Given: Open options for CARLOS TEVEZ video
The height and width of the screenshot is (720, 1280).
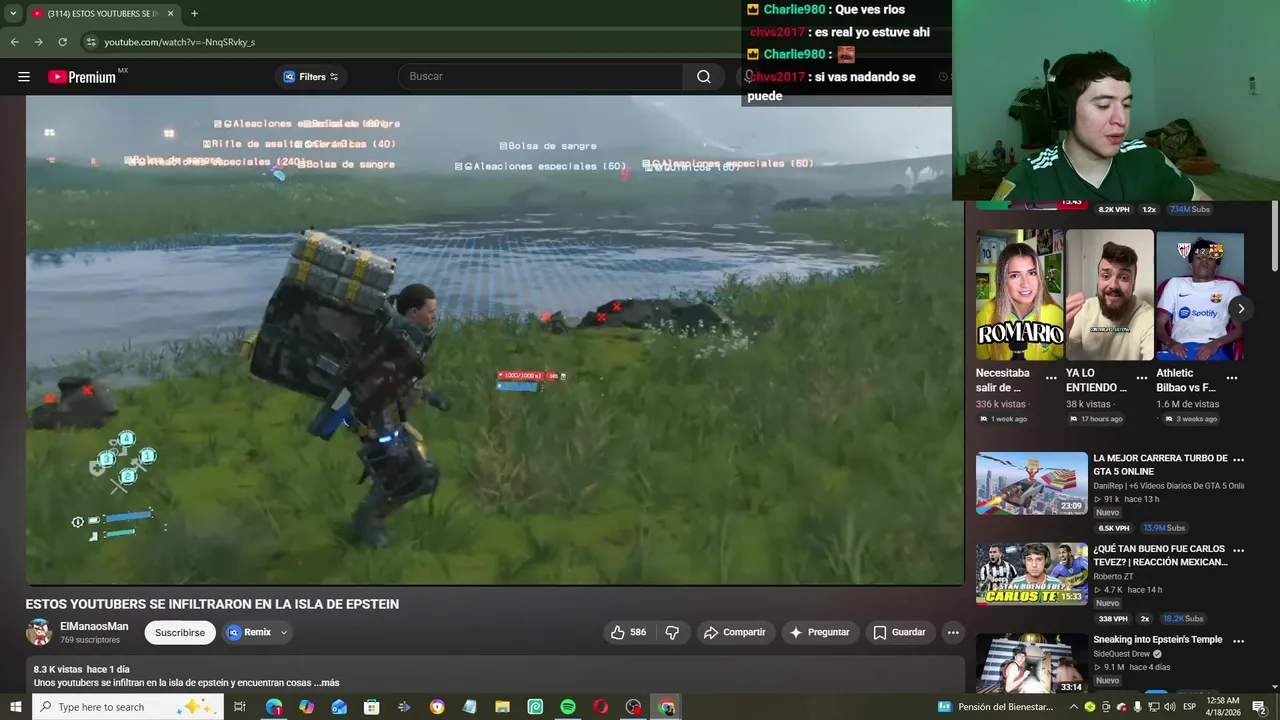Looking at the screenshot, I should (x=1238, y=550).
